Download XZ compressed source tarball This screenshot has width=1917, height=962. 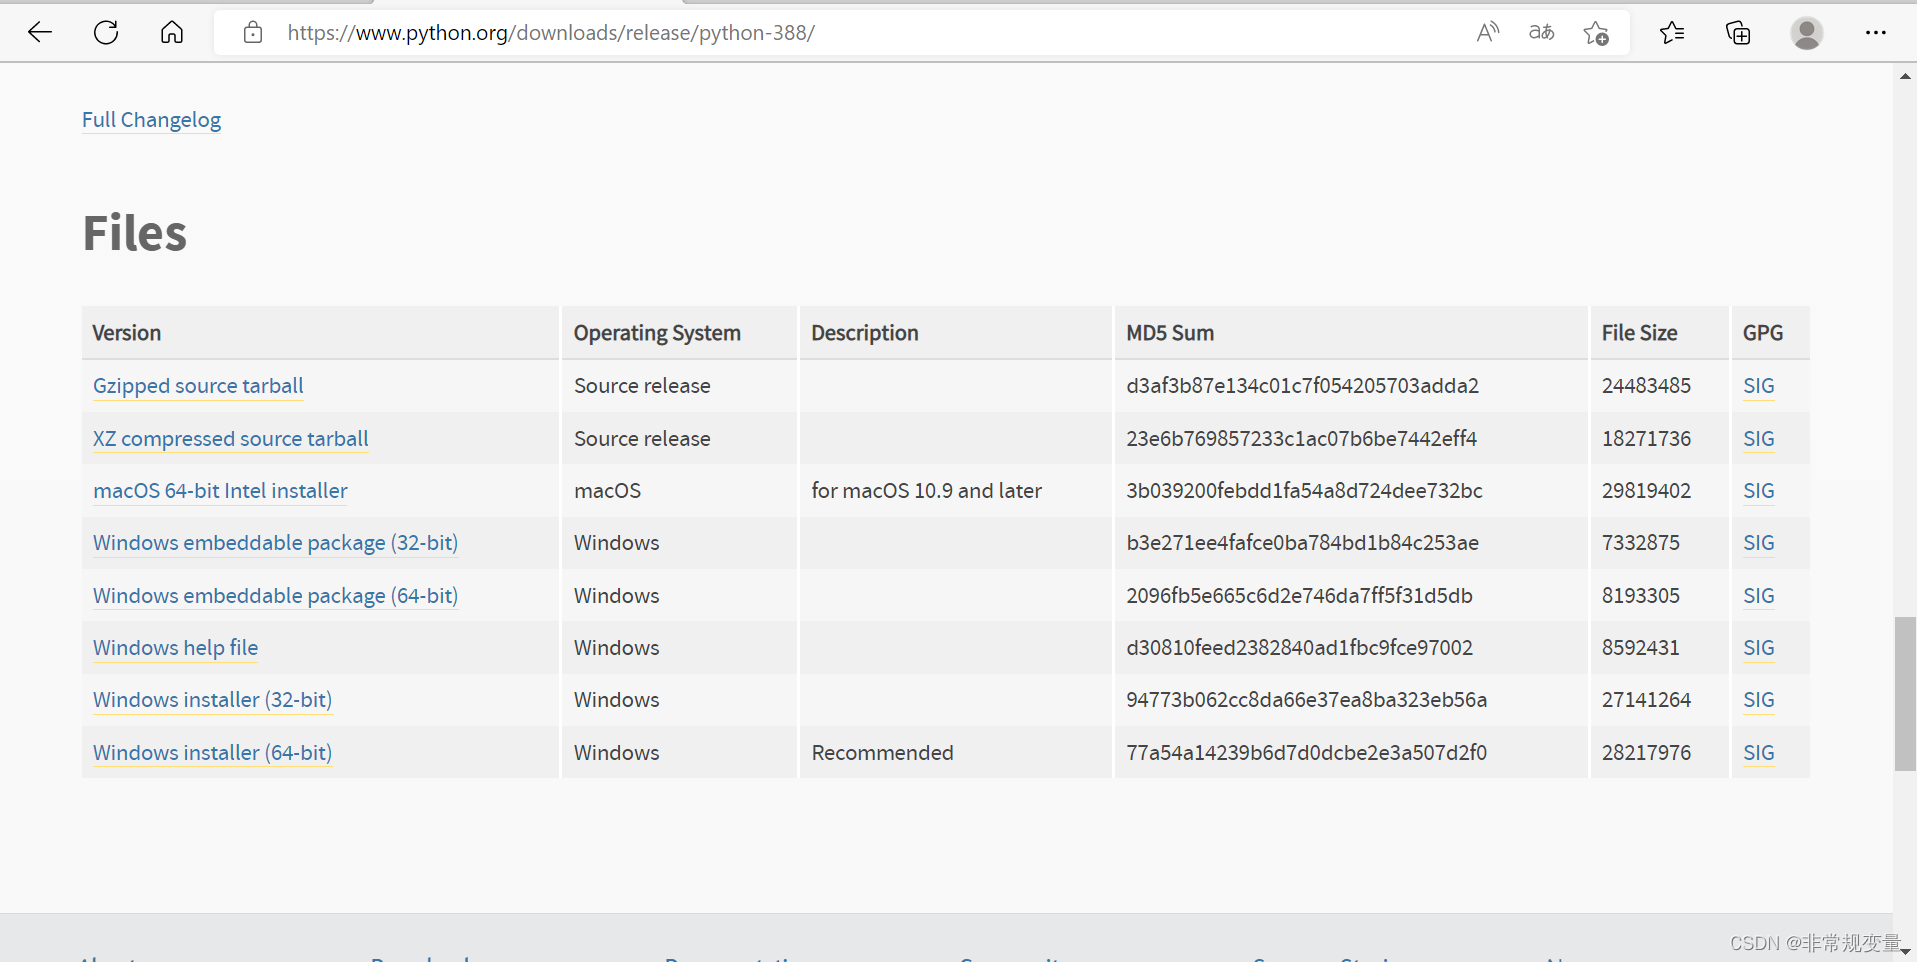point(231,439)
